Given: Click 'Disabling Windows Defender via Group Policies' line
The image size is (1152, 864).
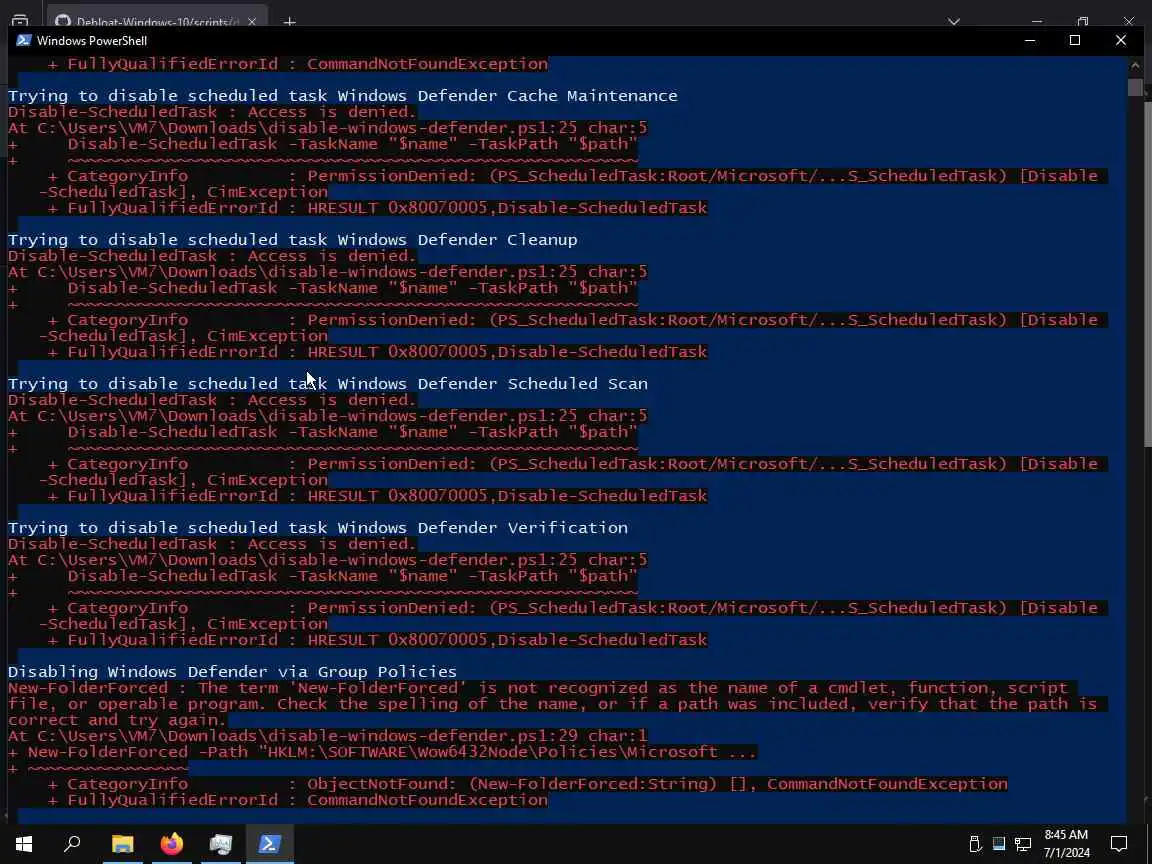Looking at the screenshot, I should (232, 672).
